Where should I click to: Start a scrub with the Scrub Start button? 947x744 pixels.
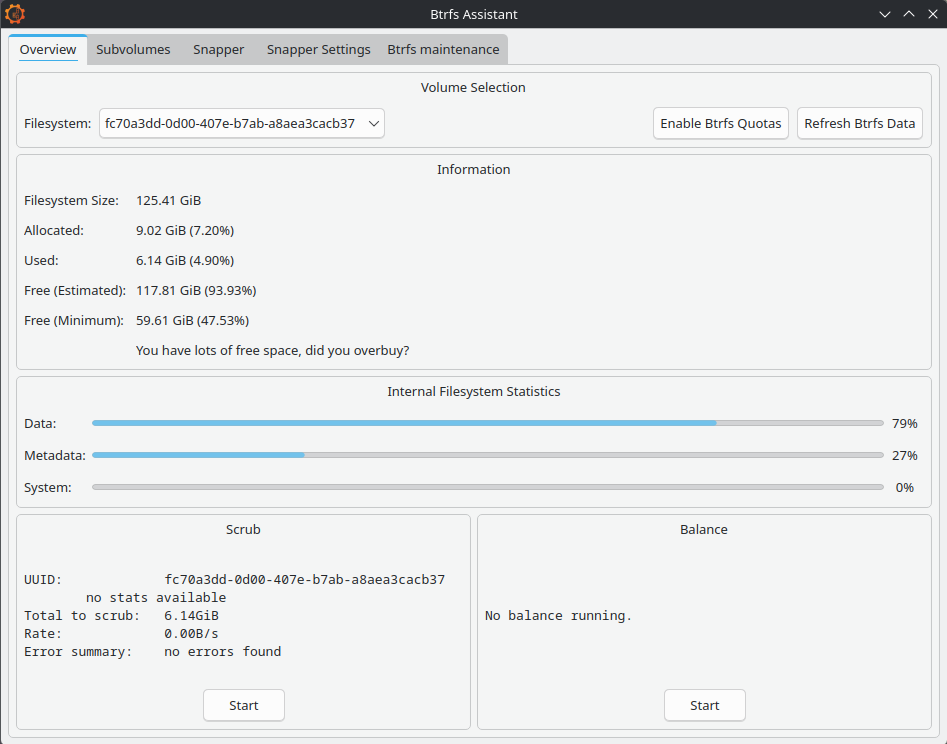[x=243, y=705]
